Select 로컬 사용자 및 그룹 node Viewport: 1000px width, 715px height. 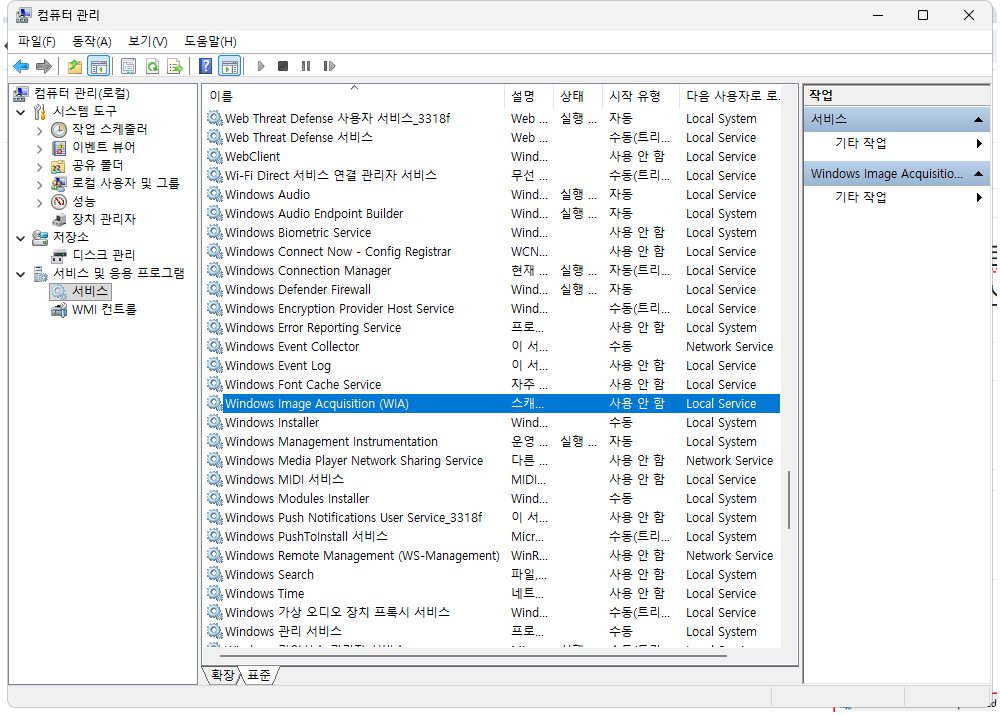point(126,184)
